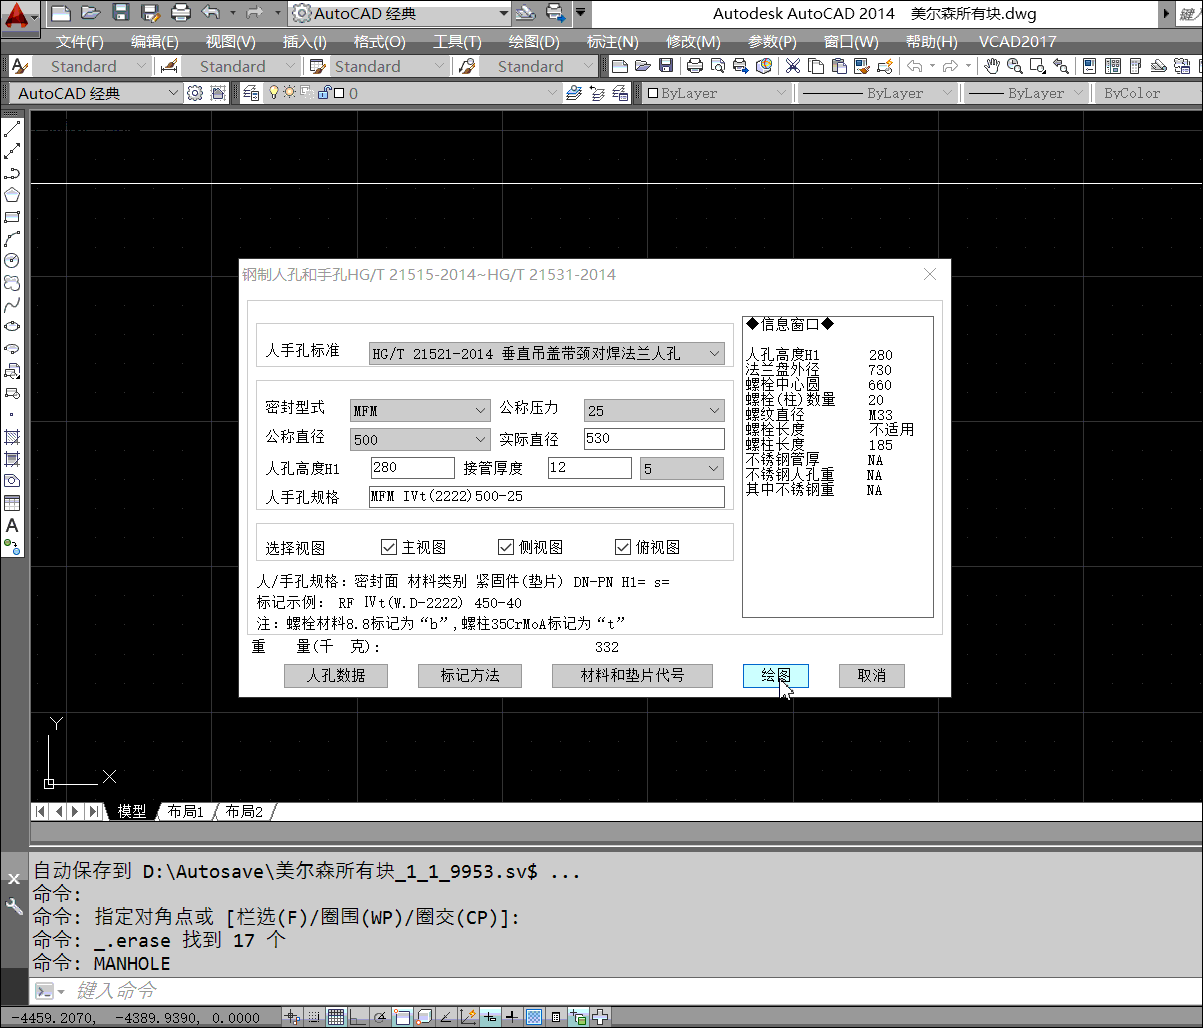Select the Ellipse draw tool

(x=12, y=327)
